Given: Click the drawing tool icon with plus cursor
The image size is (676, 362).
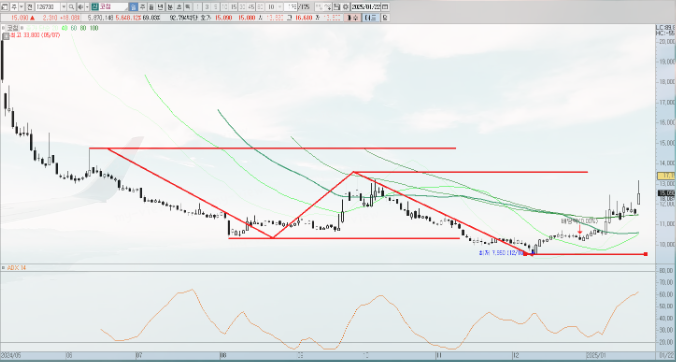Looking at the screenshot, I should tap(328, 6).
